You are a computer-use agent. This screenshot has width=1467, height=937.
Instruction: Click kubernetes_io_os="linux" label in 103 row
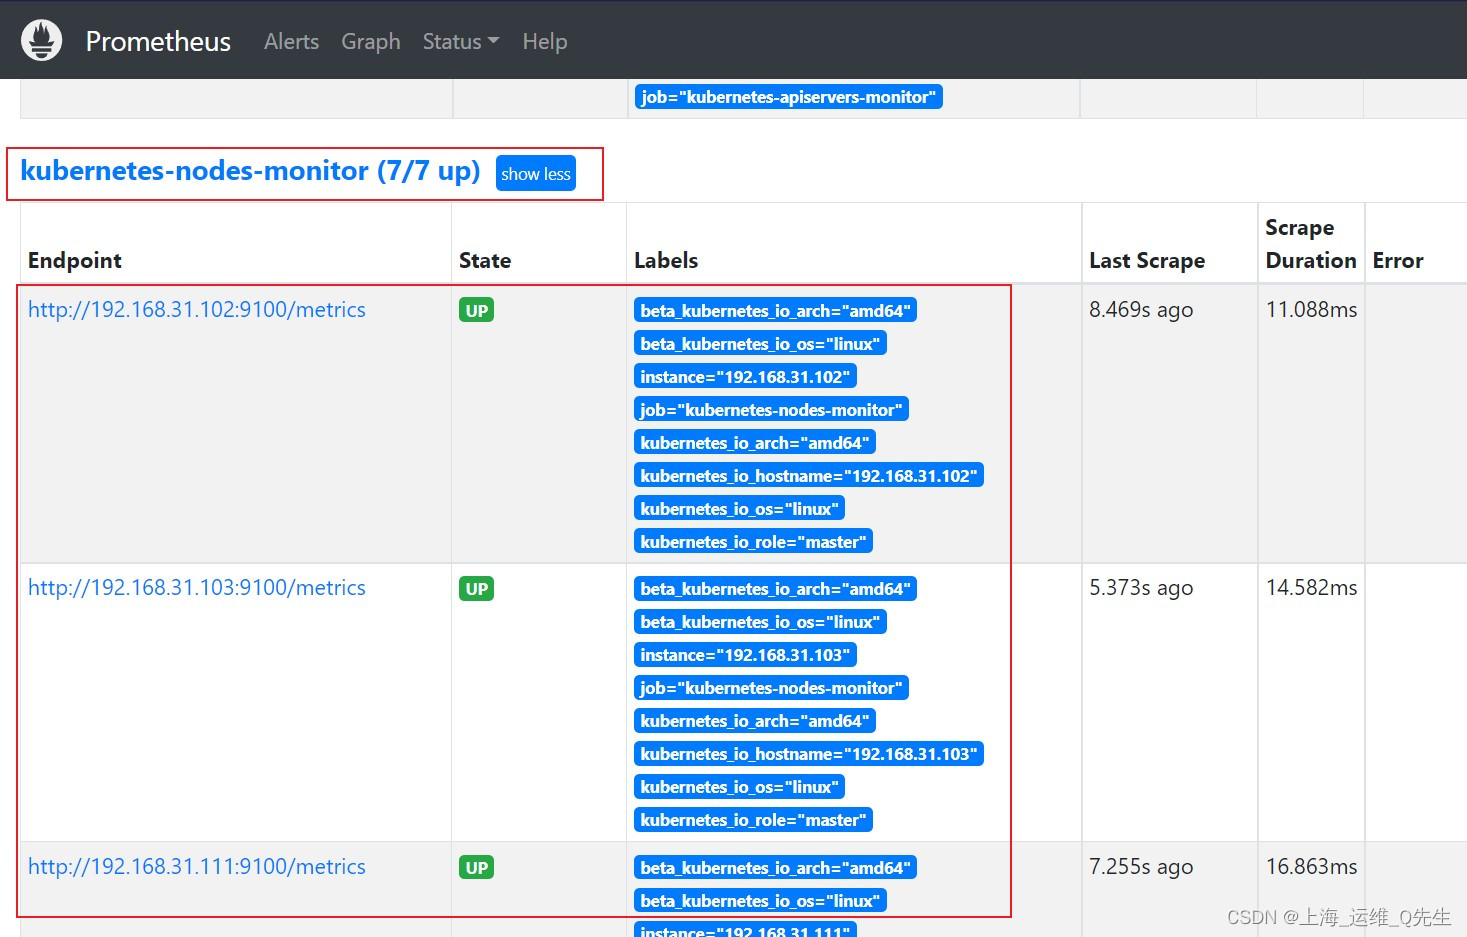pos(739,787)
